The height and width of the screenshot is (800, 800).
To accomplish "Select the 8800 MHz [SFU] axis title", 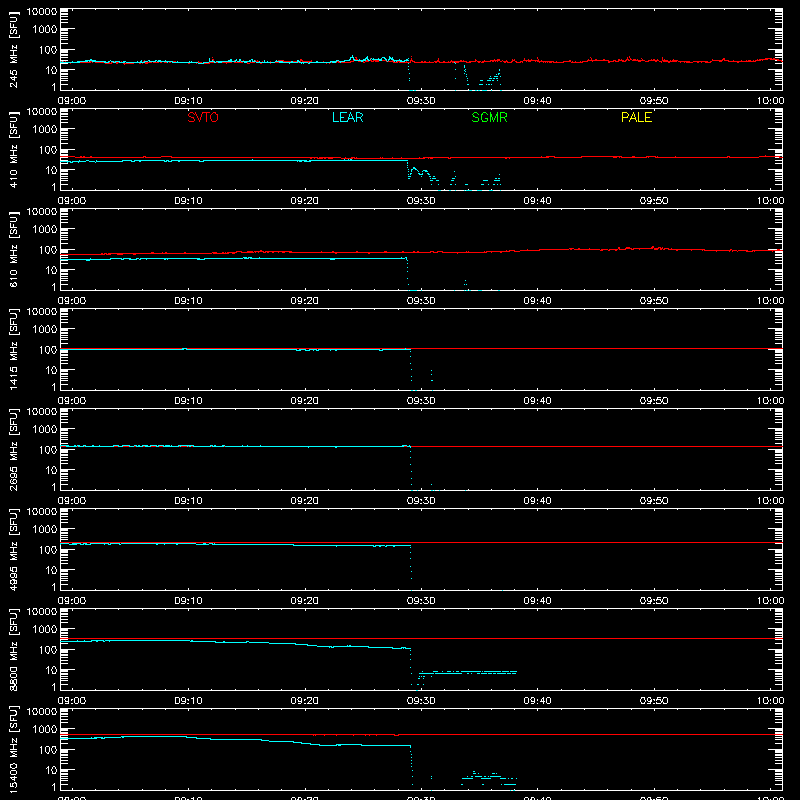I will tap(13, 649).
